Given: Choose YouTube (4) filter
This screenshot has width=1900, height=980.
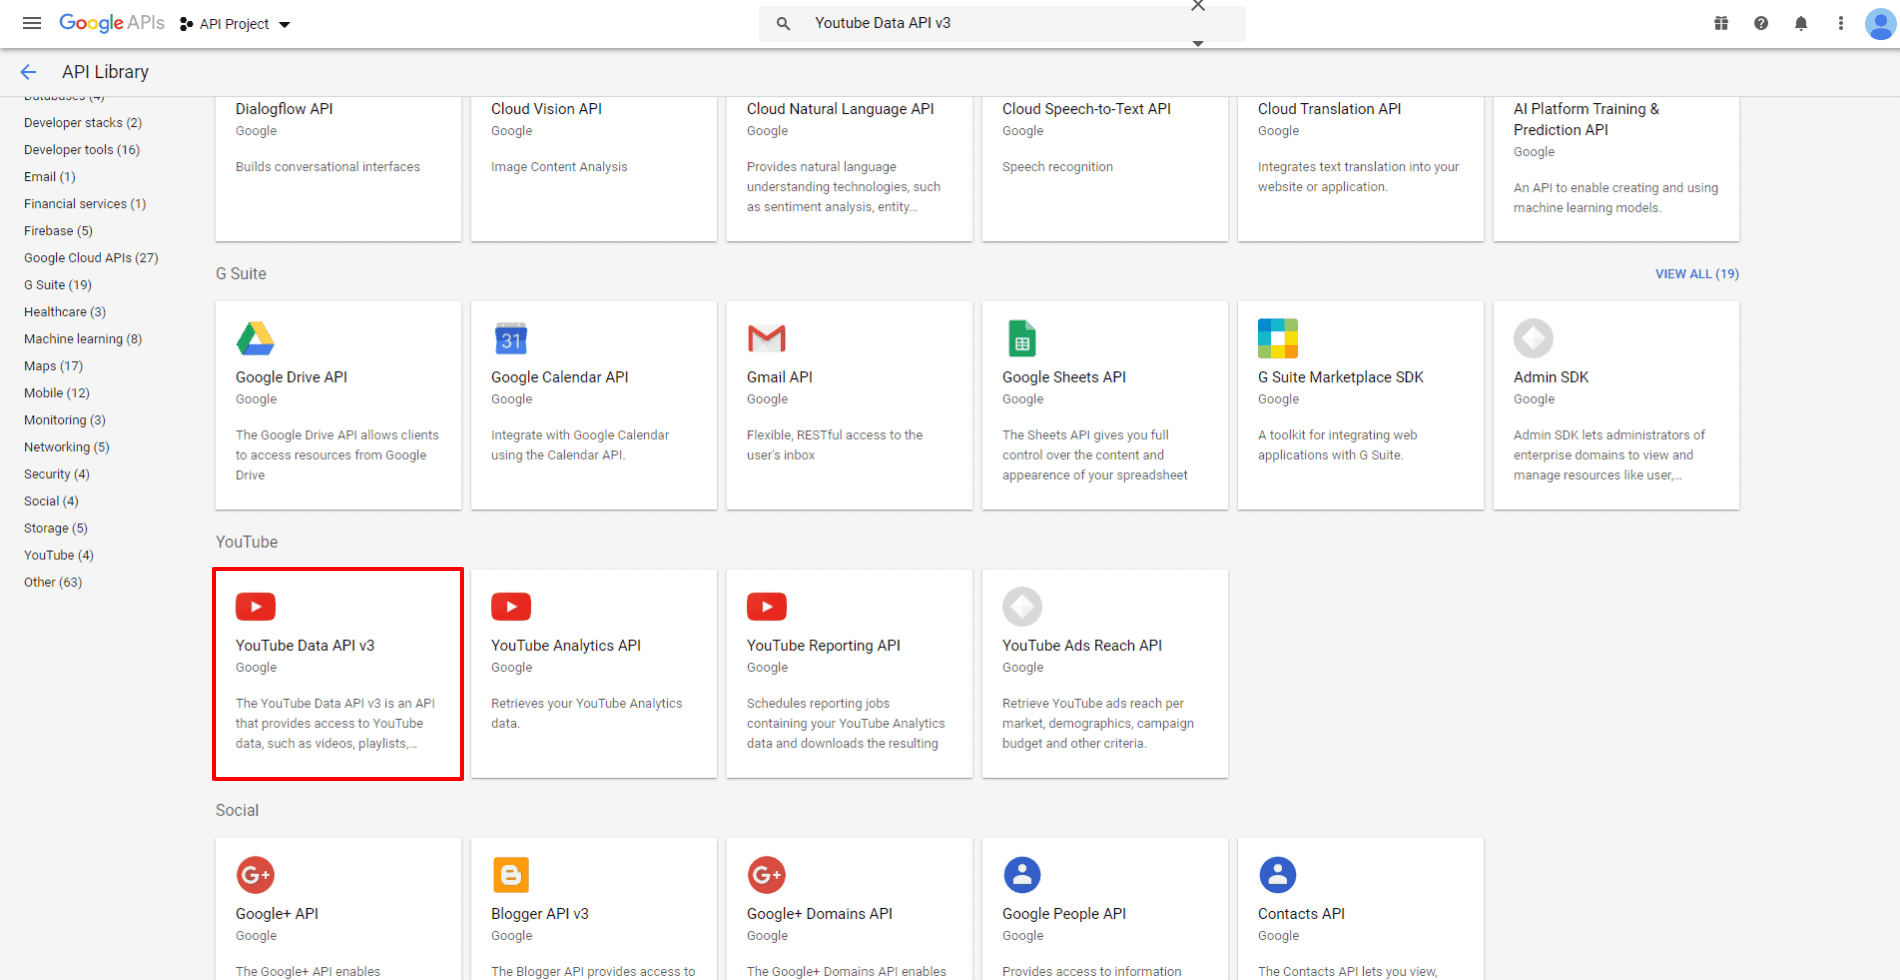Looking at the screenshot, I should [59, 555].
